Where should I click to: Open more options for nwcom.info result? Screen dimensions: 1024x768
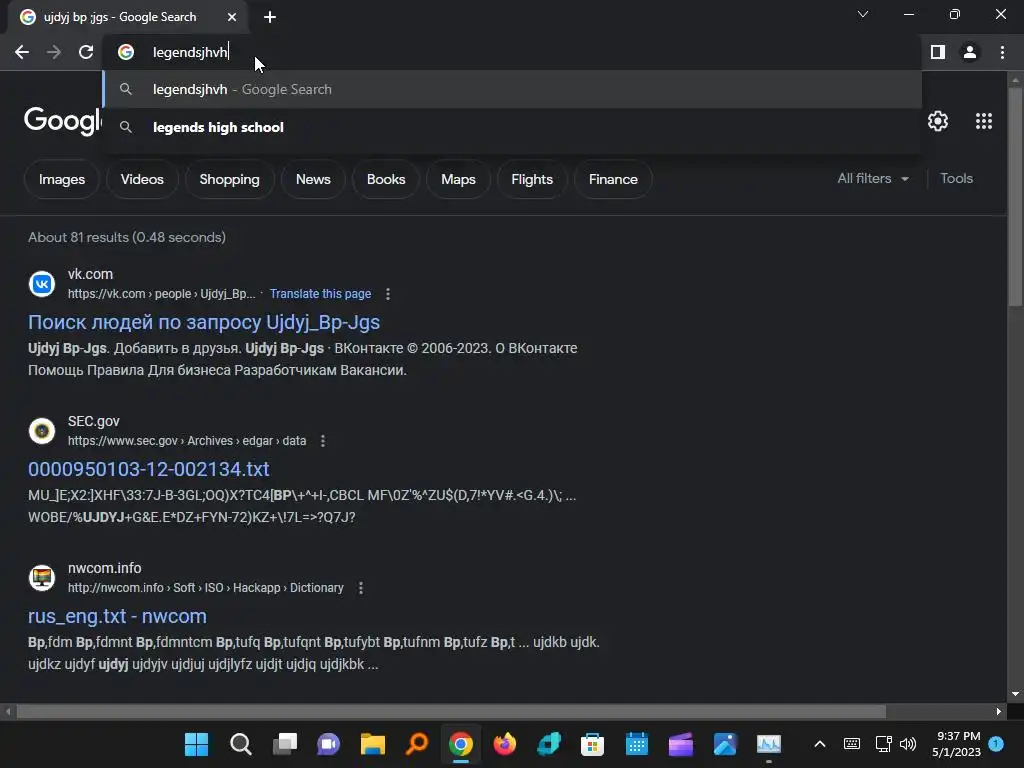tap(360, 588)
